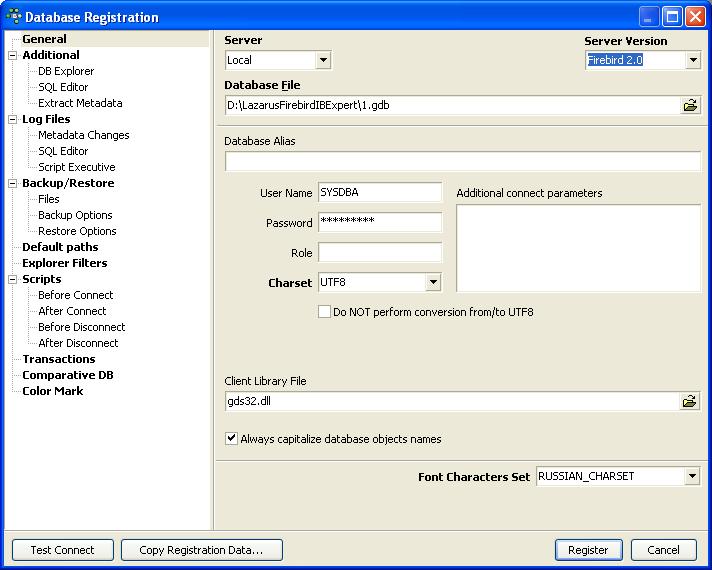Click the Database Alias field
The width and height of the screenshot is (712, 570).
pos(463,161)
